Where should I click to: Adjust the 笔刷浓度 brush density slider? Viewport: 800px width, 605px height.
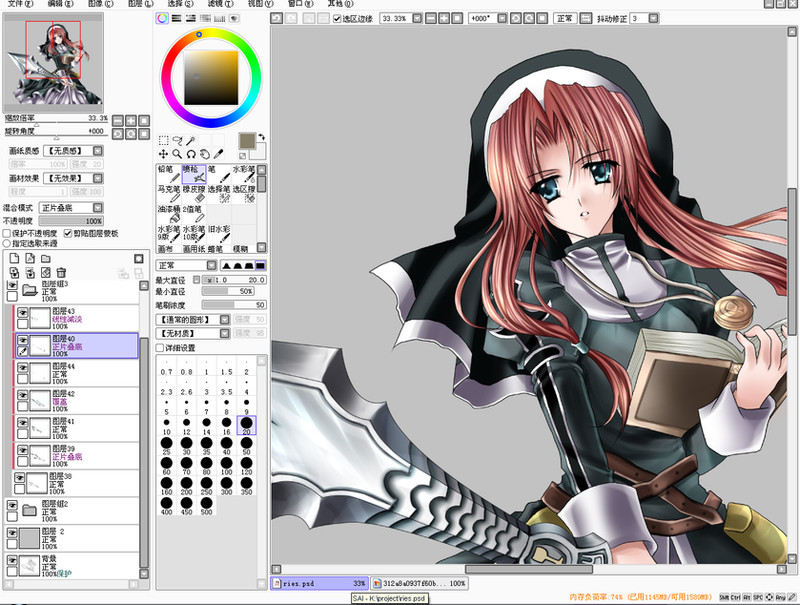click(x=234, y=305)
